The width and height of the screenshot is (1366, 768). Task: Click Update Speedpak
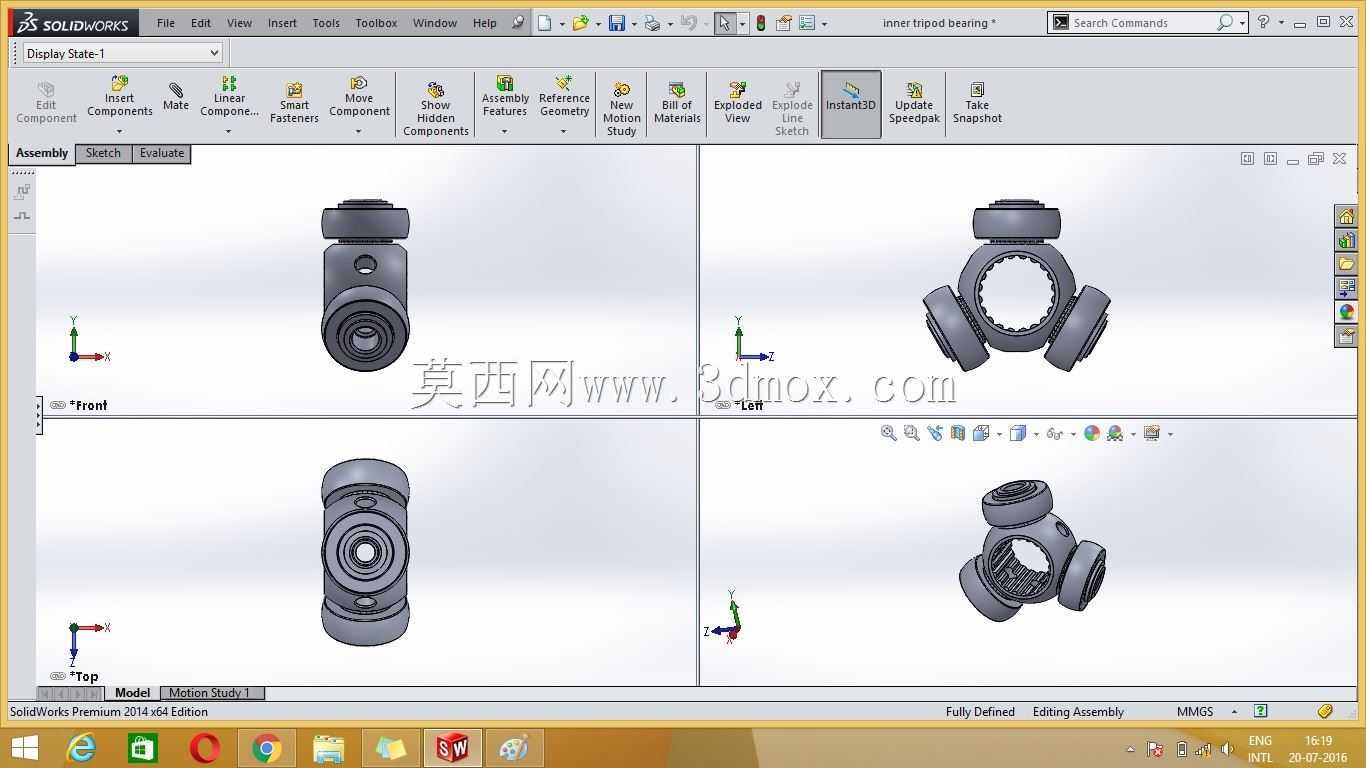[914, 103]
